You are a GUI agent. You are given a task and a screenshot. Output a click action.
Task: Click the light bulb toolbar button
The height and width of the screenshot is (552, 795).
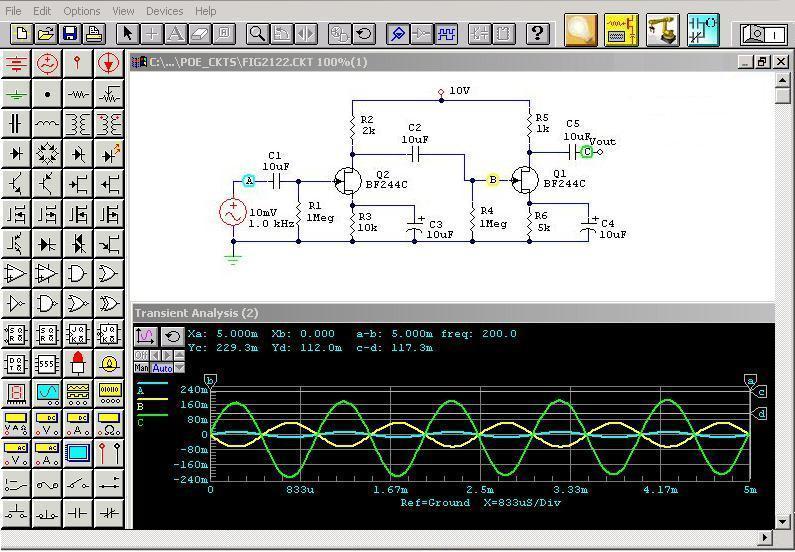click(580, 31)
